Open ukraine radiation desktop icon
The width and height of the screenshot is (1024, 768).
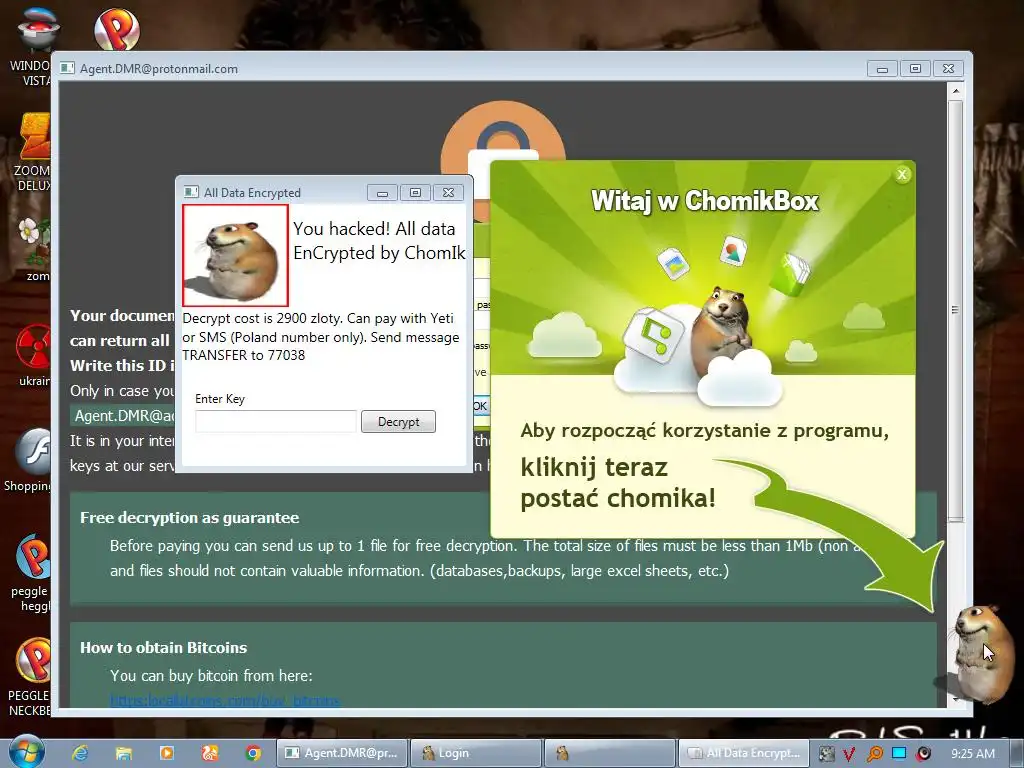[x=33, y=355]
